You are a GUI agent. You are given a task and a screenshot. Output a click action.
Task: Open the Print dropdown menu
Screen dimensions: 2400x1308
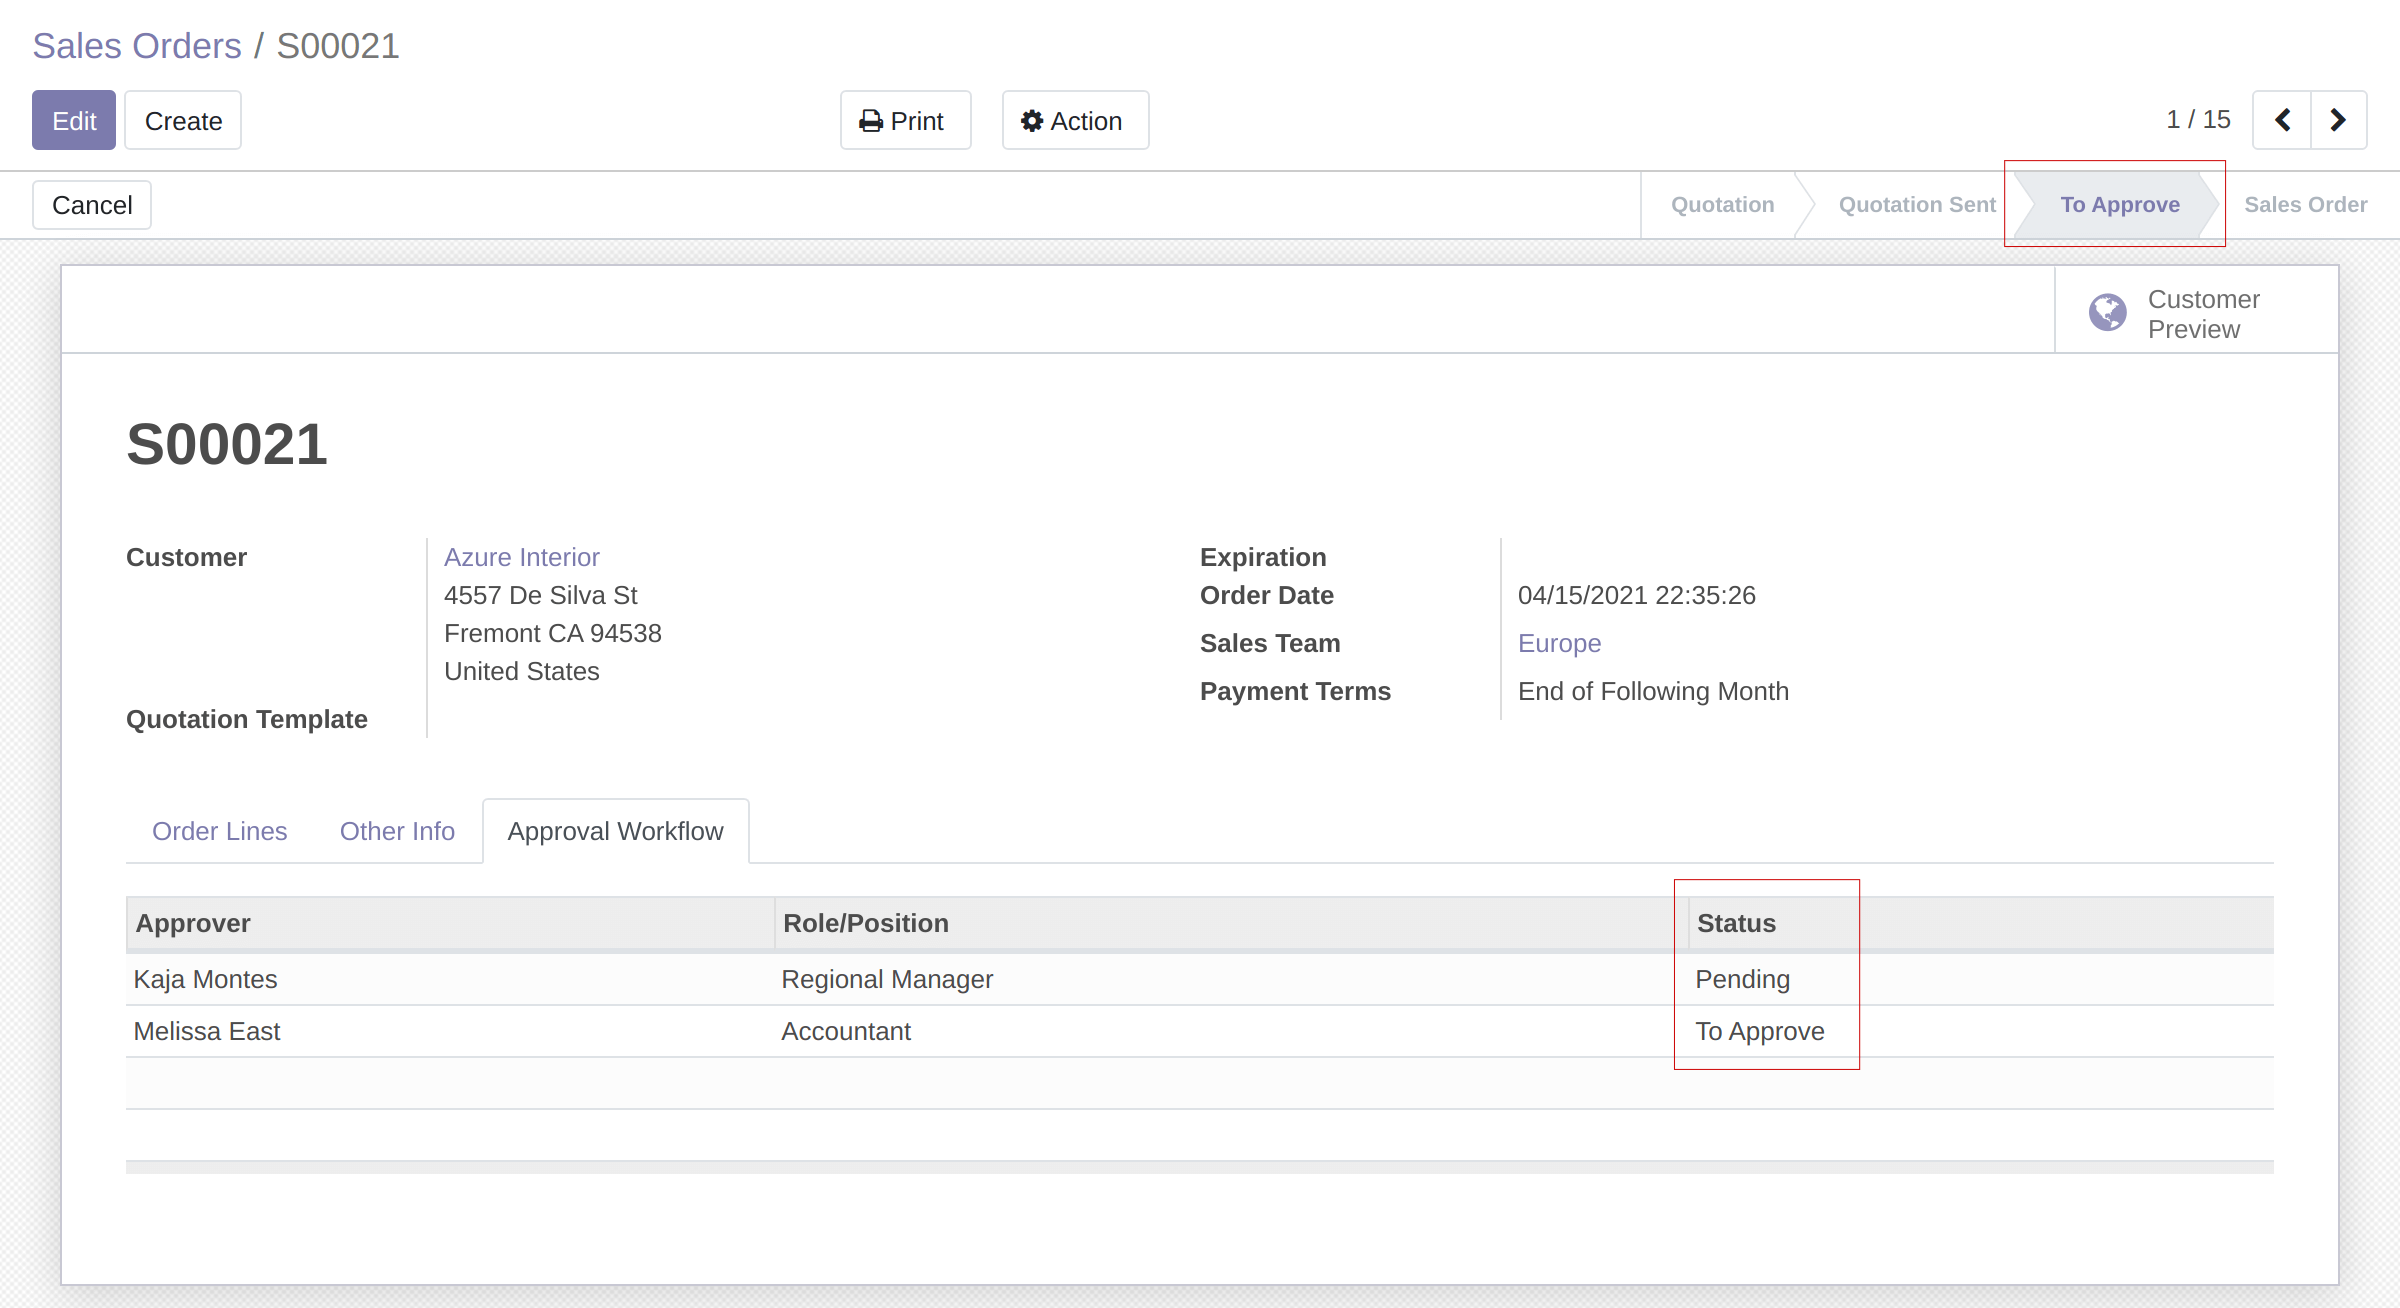[x=905, y=121]
